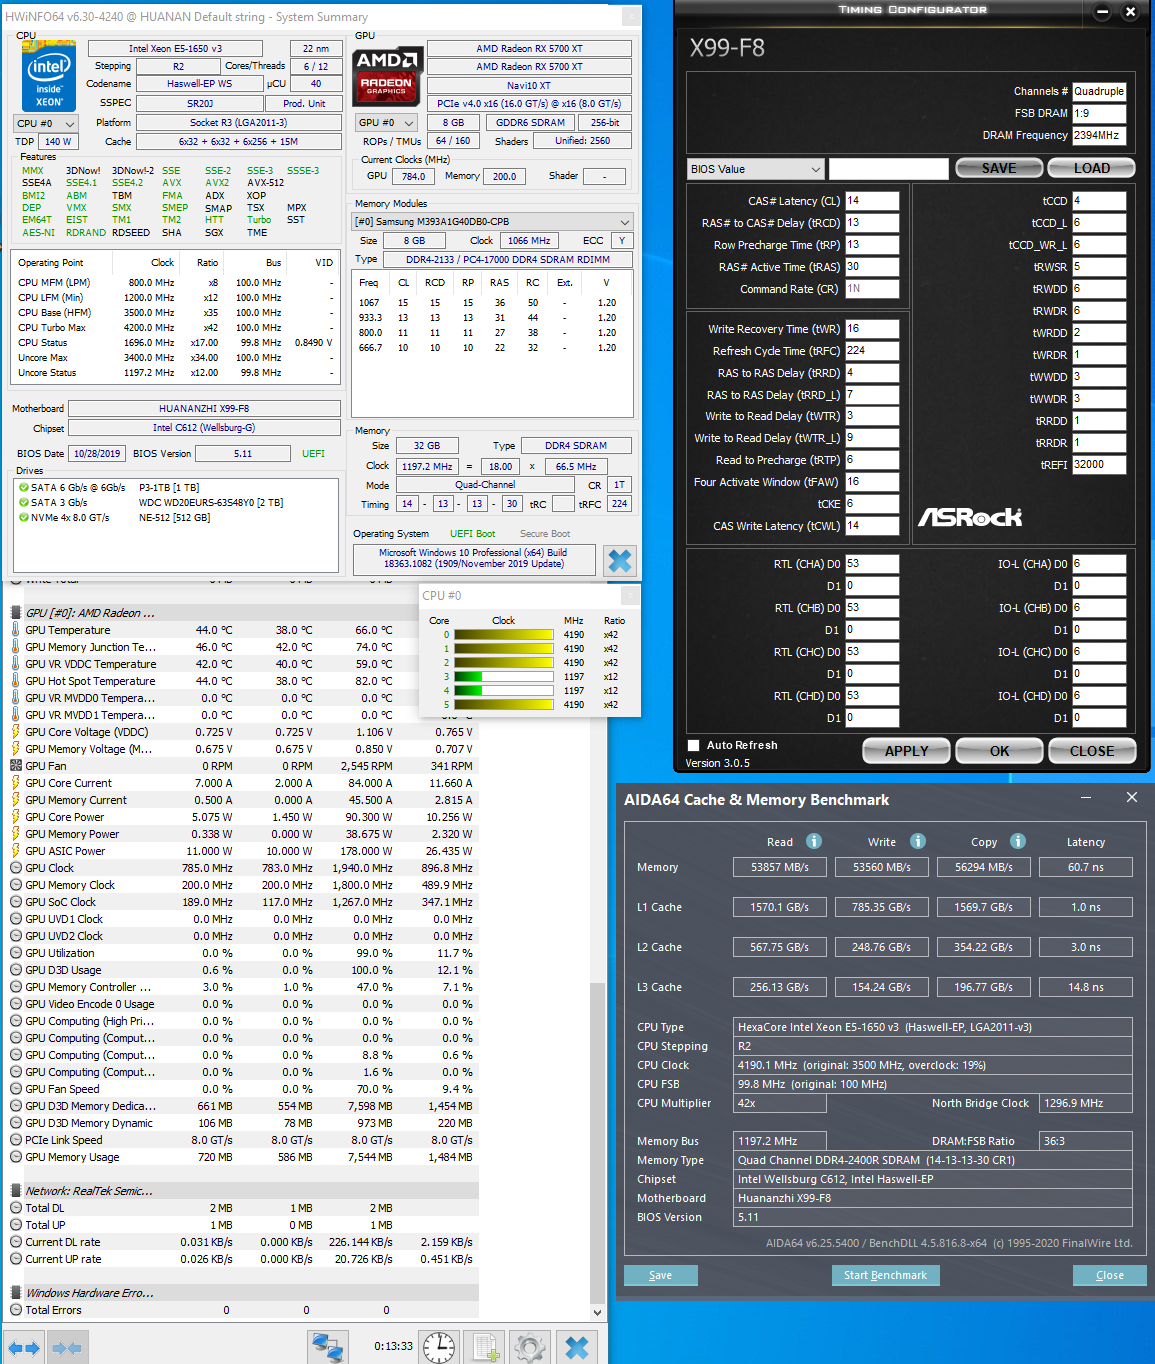Click the Intel Xeon E5-1650 v3 CPU name field

(x=175, y=48)
